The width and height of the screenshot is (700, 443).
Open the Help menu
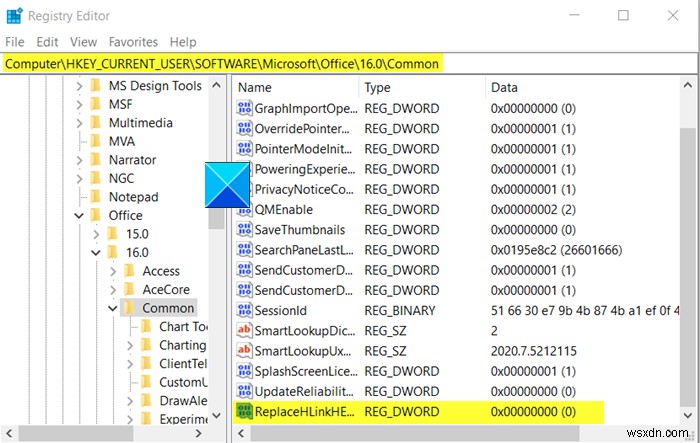point(183,42)
